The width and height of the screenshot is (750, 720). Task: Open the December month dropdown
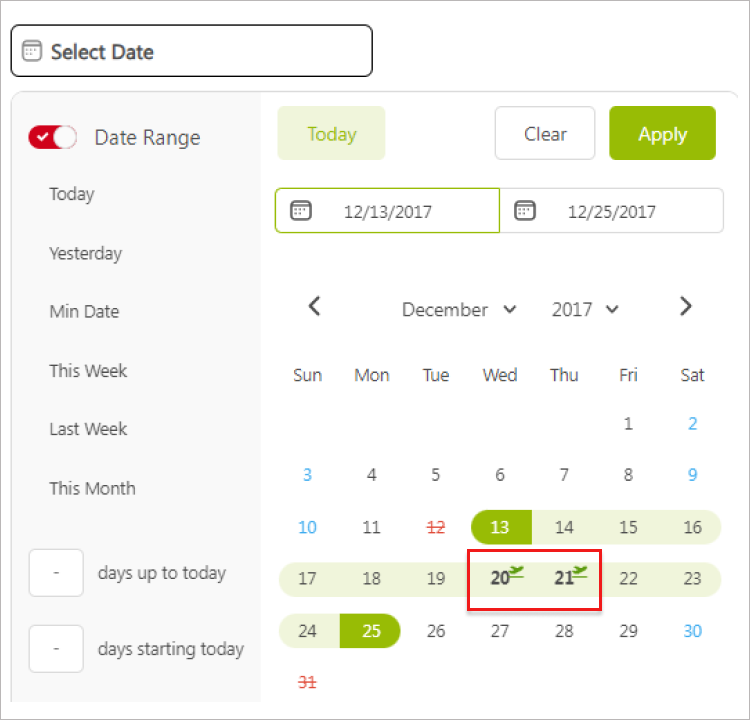pyautogui.click(x=459, y=310)
